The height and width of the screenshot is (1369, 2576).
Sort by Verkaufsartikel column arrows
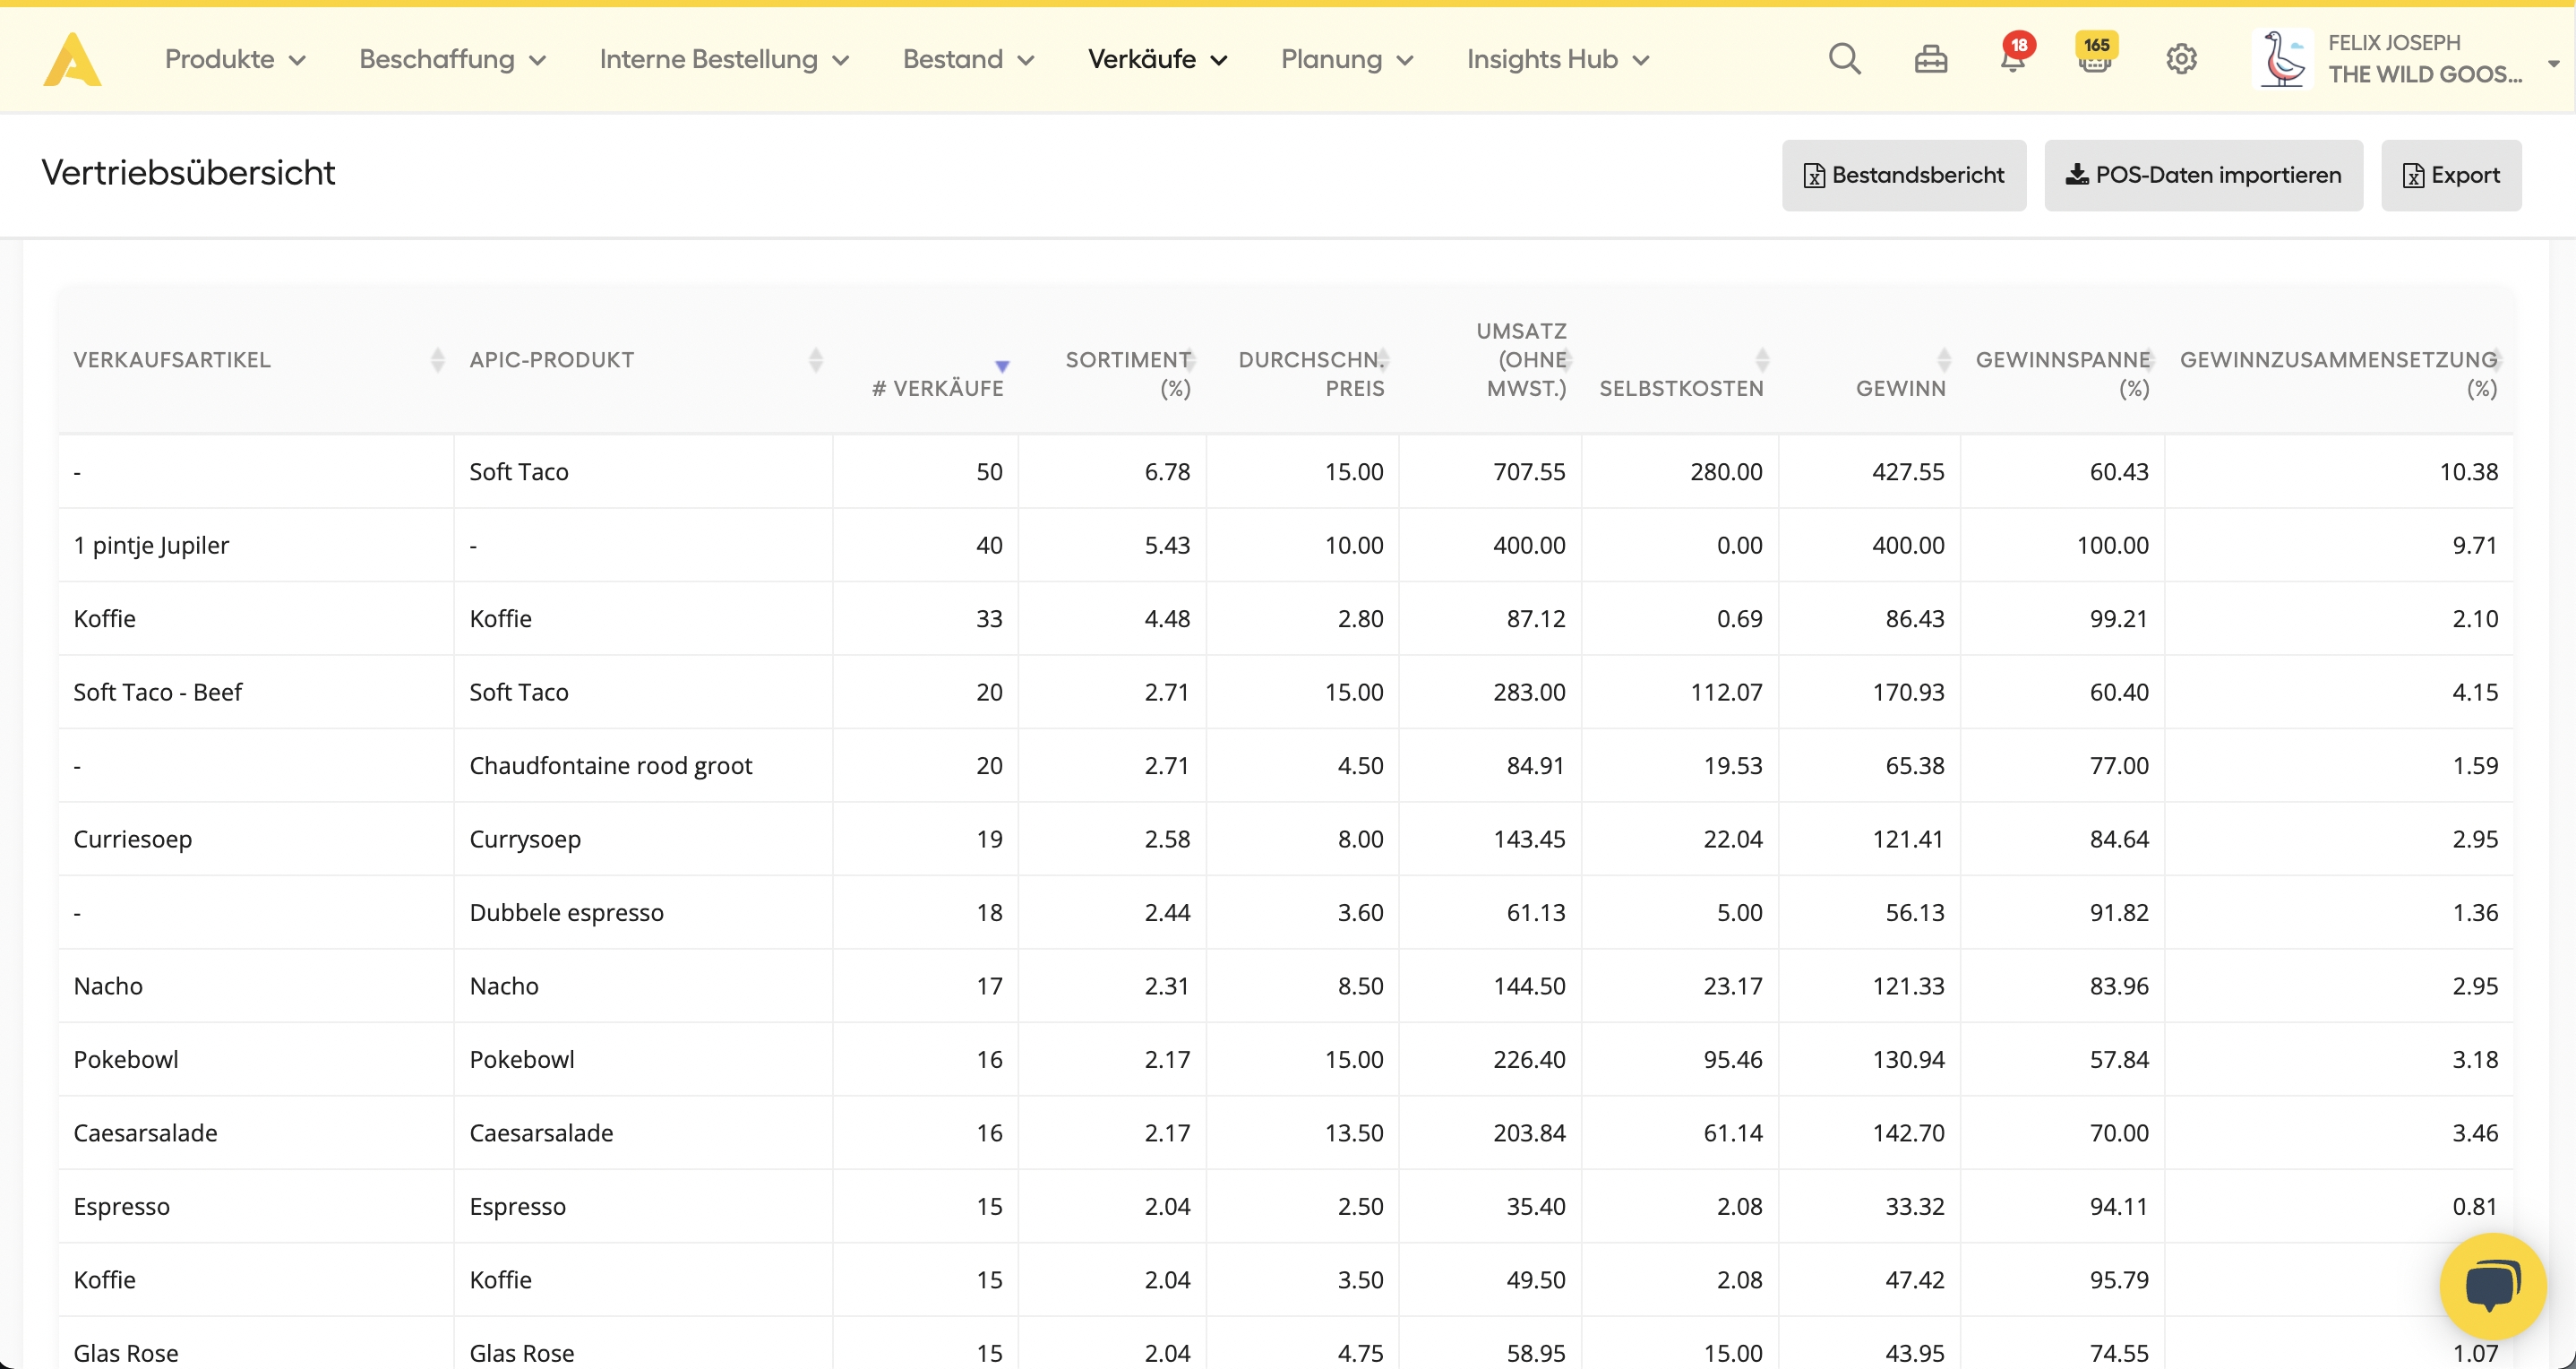pyautogui.click(x=437, y=360)
